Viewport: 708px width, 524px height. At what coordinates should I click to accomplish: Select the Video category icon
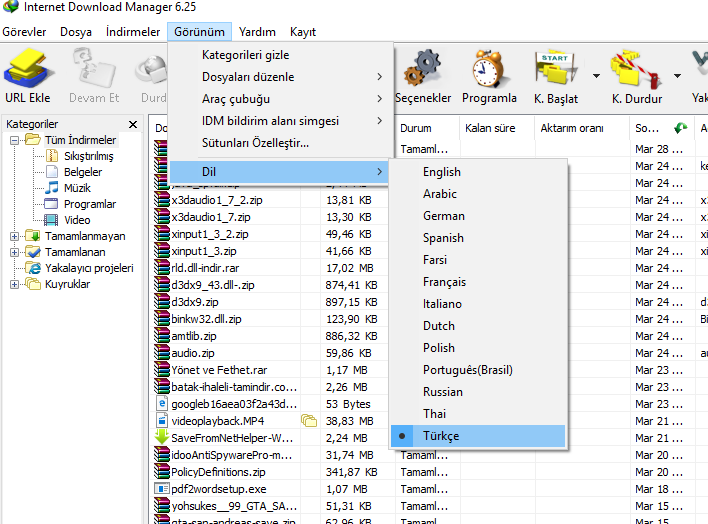coord(51,220)
